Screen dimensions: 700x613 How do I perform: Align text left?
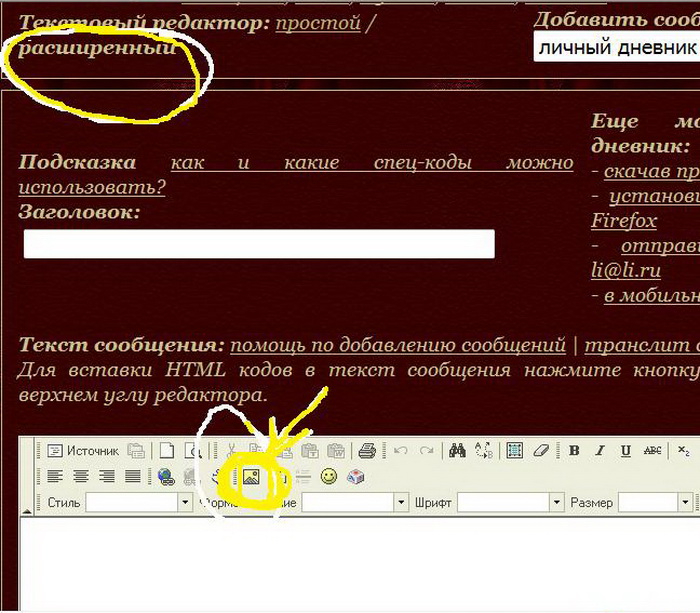(x=54, y=477)
